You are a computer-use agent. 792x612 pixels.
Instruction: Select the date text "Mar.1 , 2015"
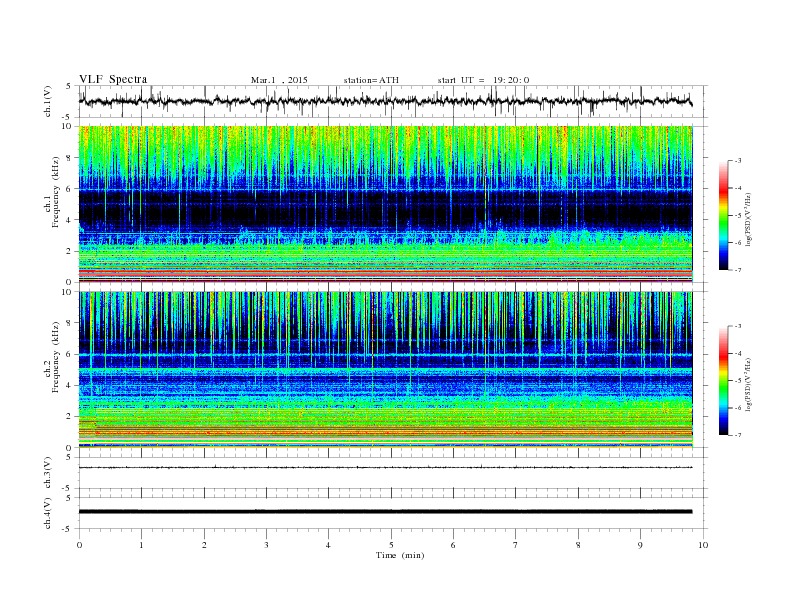(x=279, y=80)
